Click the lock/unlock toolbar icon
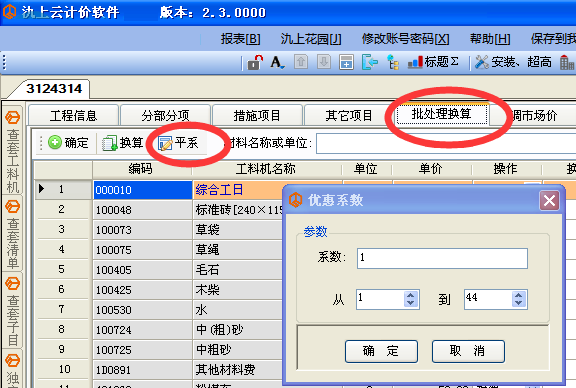Viewport: 576px width, 388px height. point(255,62)
